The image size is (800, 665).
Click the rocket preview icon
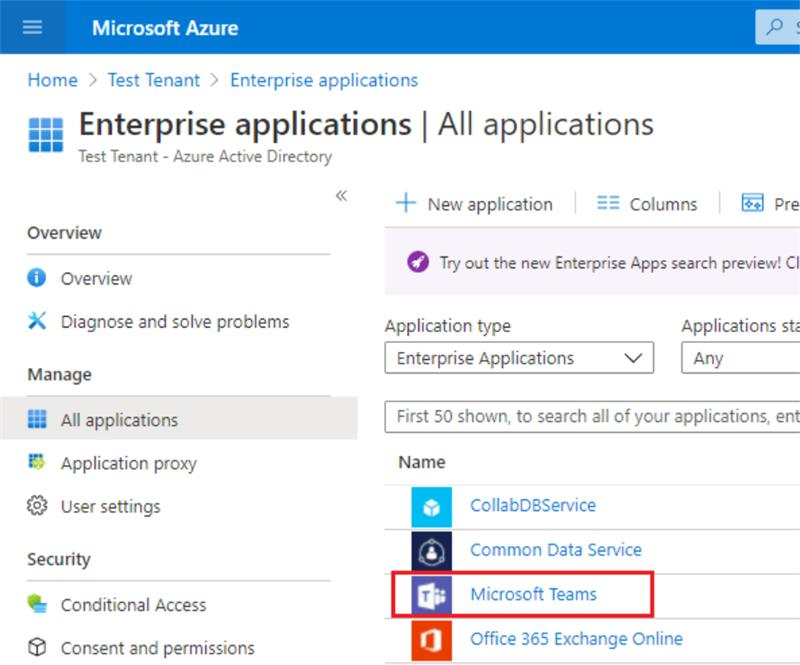click(418, 262)
